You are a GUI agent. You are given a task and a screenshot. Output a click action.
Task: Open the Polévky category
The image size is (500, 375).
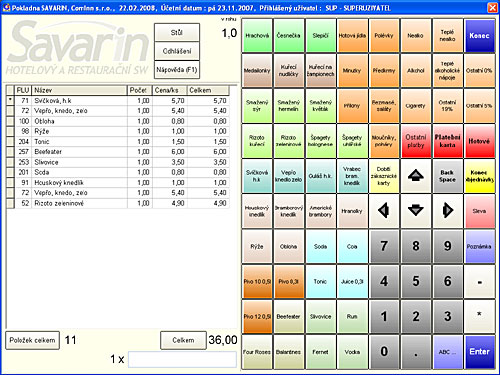(384, 35)
